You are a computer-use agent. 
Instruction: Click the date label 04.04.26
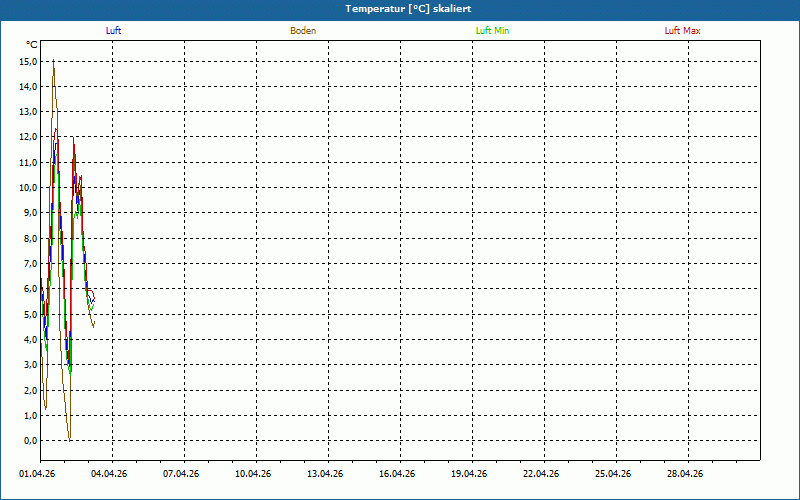pos(109,474)
